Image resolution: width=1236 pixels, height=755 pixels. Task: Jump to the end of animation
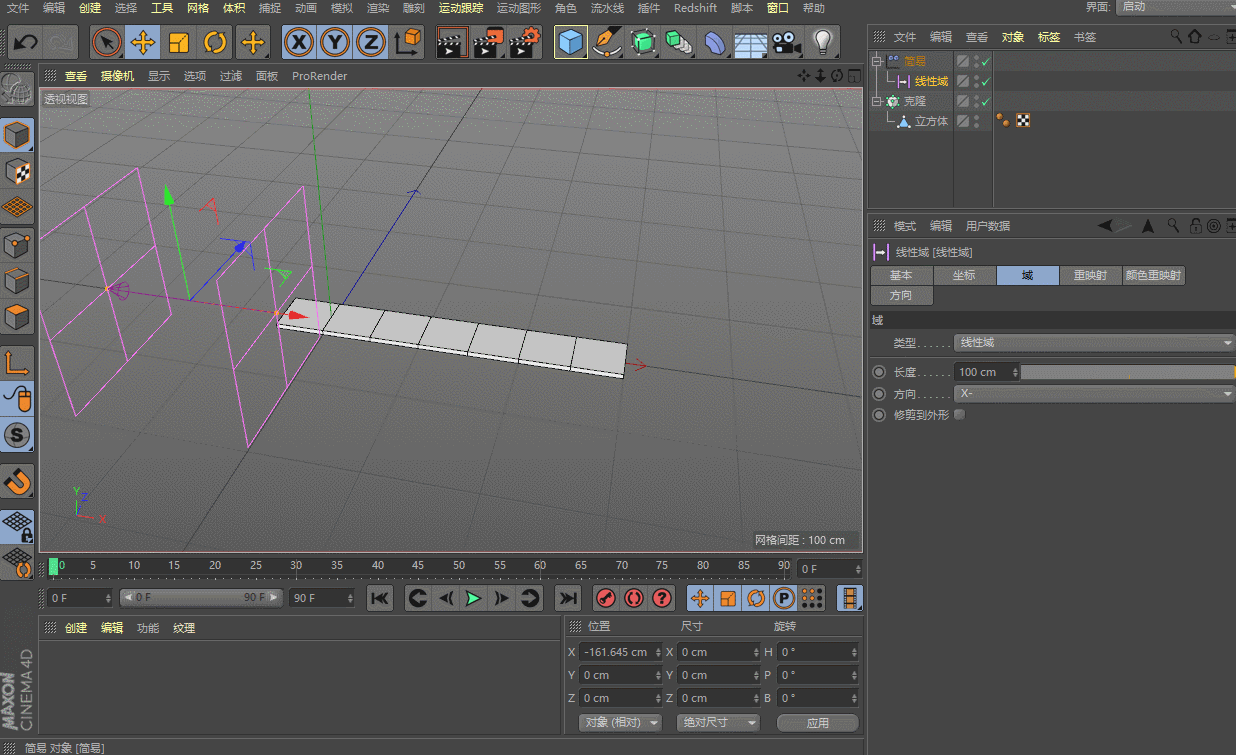point(568,598)
